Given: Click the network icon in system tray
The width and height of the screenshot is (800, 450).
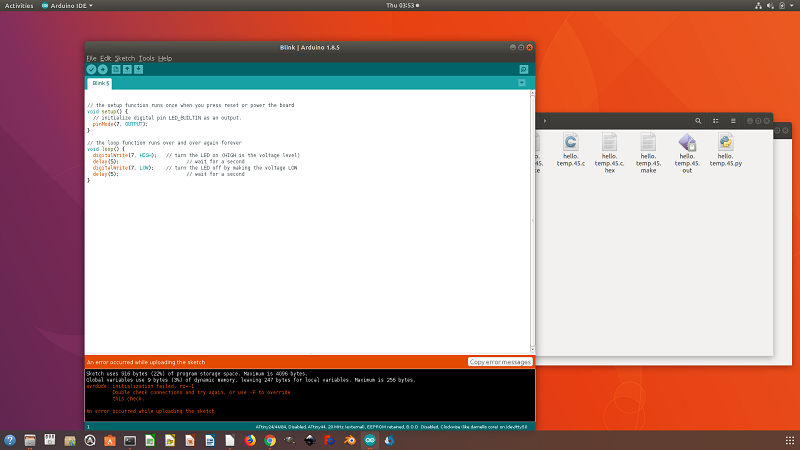Looking at the screenshot, I should 759,6.
